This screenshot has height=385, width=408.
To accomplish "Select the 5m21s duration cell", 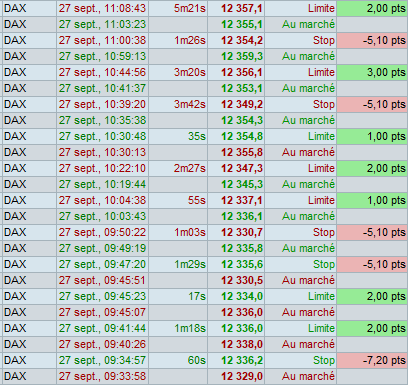I will click(178, 8).
